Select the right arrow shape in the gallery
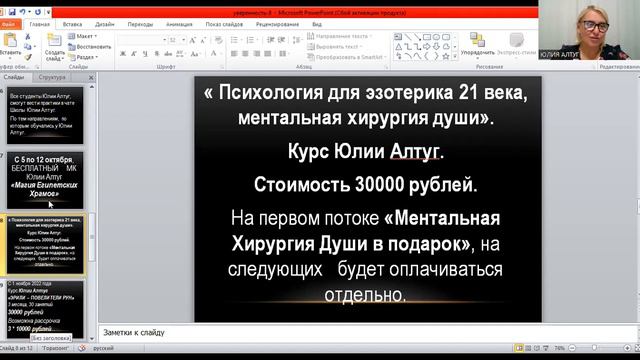 427,47
